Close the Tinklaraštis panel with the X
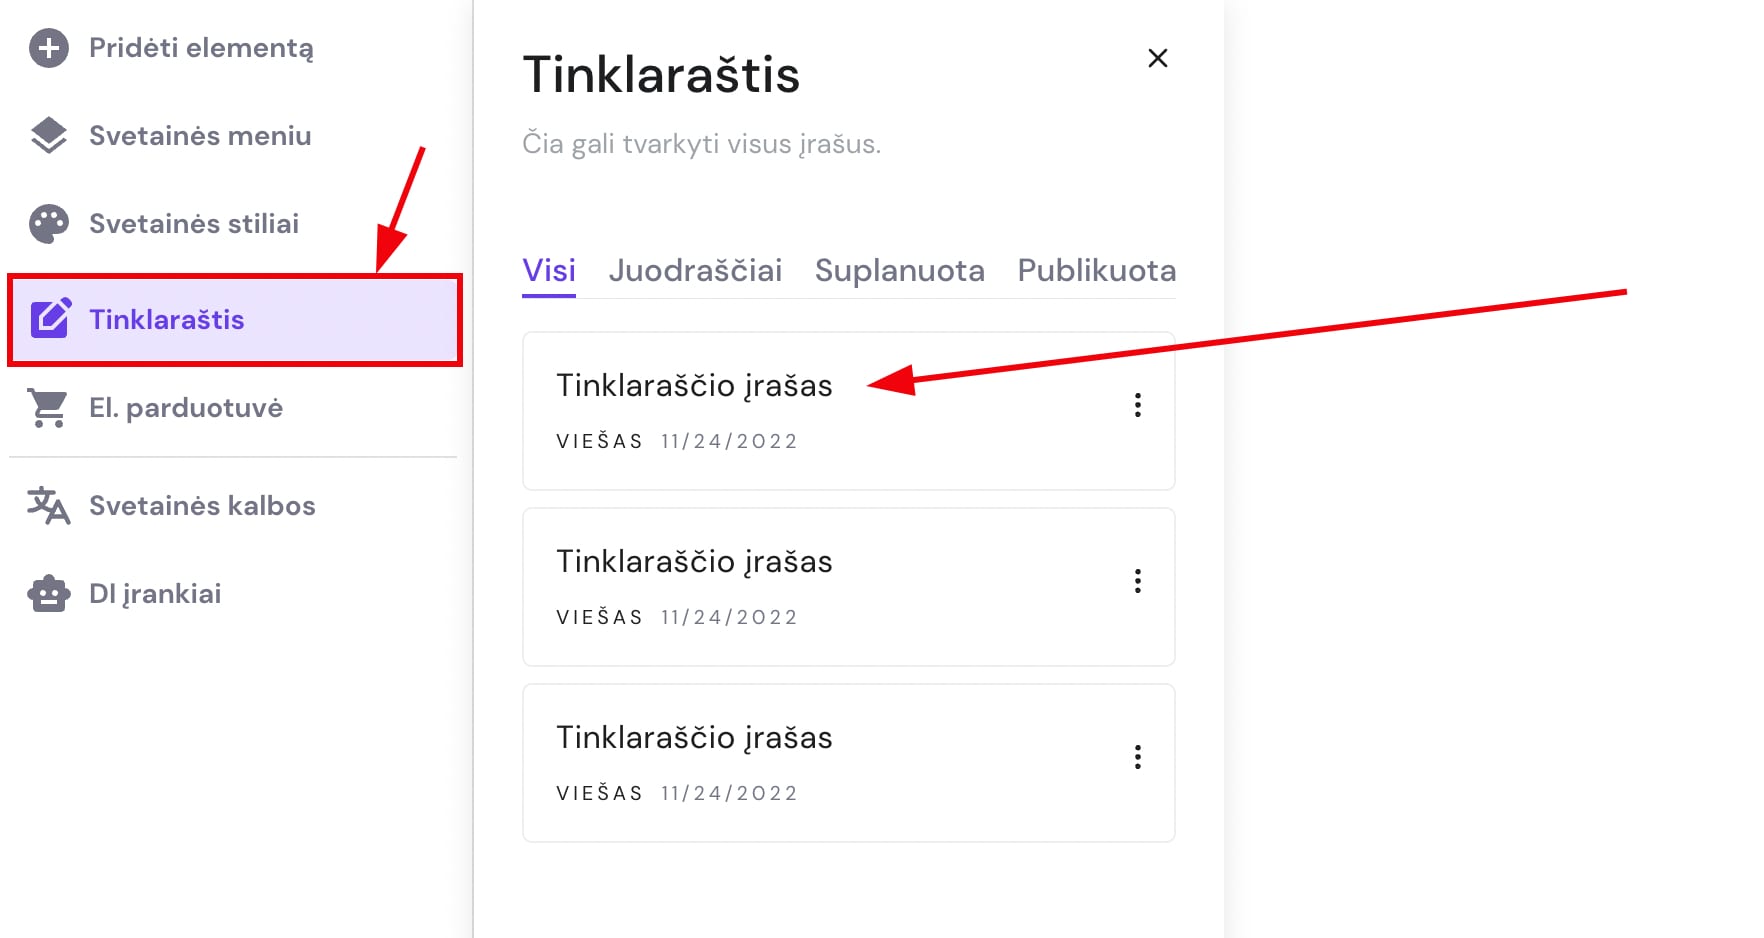The height and width of the screenshot is (938, 1764). (x=1157, y=58)
